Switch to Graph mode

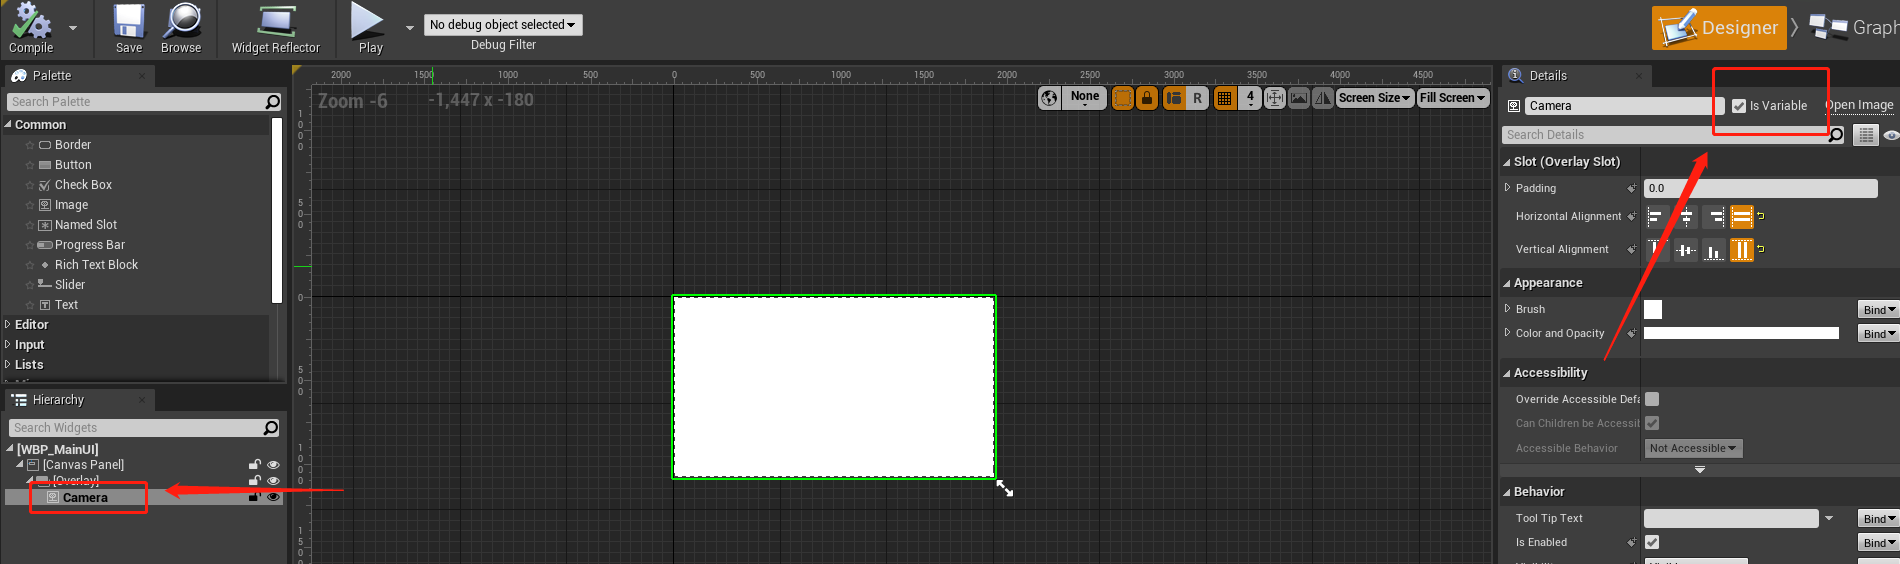(x=1854, y=28)
